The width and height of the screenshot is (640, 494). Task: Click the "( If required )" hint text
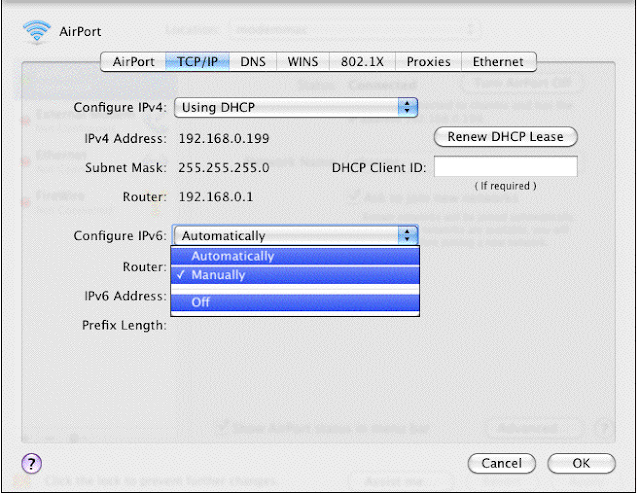pyautogui.click(x=505, y=186)
